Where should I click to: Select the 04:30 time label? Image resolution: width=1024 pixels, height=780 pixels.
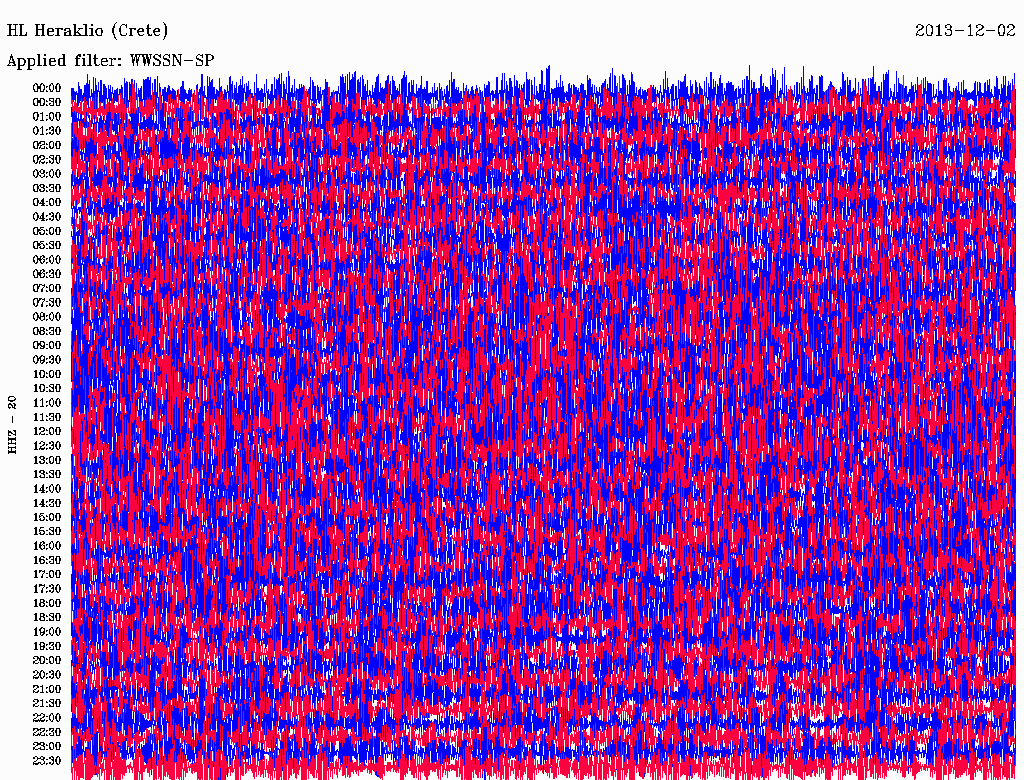(x=47, y=217)
